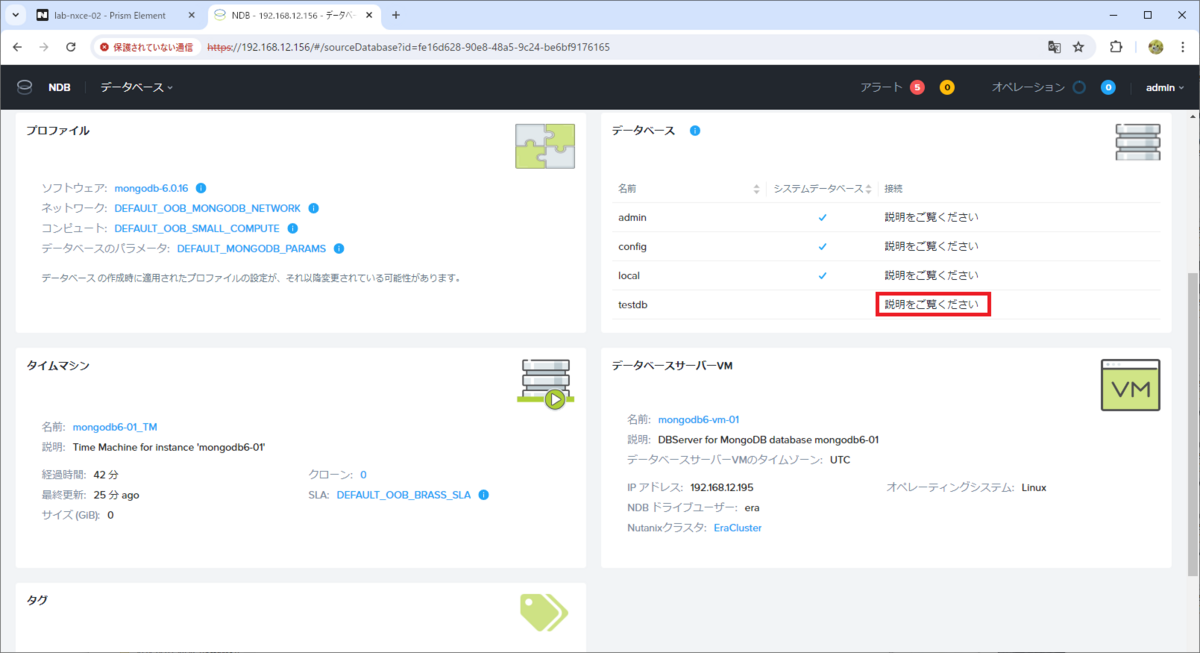The image size is (1200, 653).
Task: Click the green VM icon
Action: pyautogui.click(x=1130, y=385)
